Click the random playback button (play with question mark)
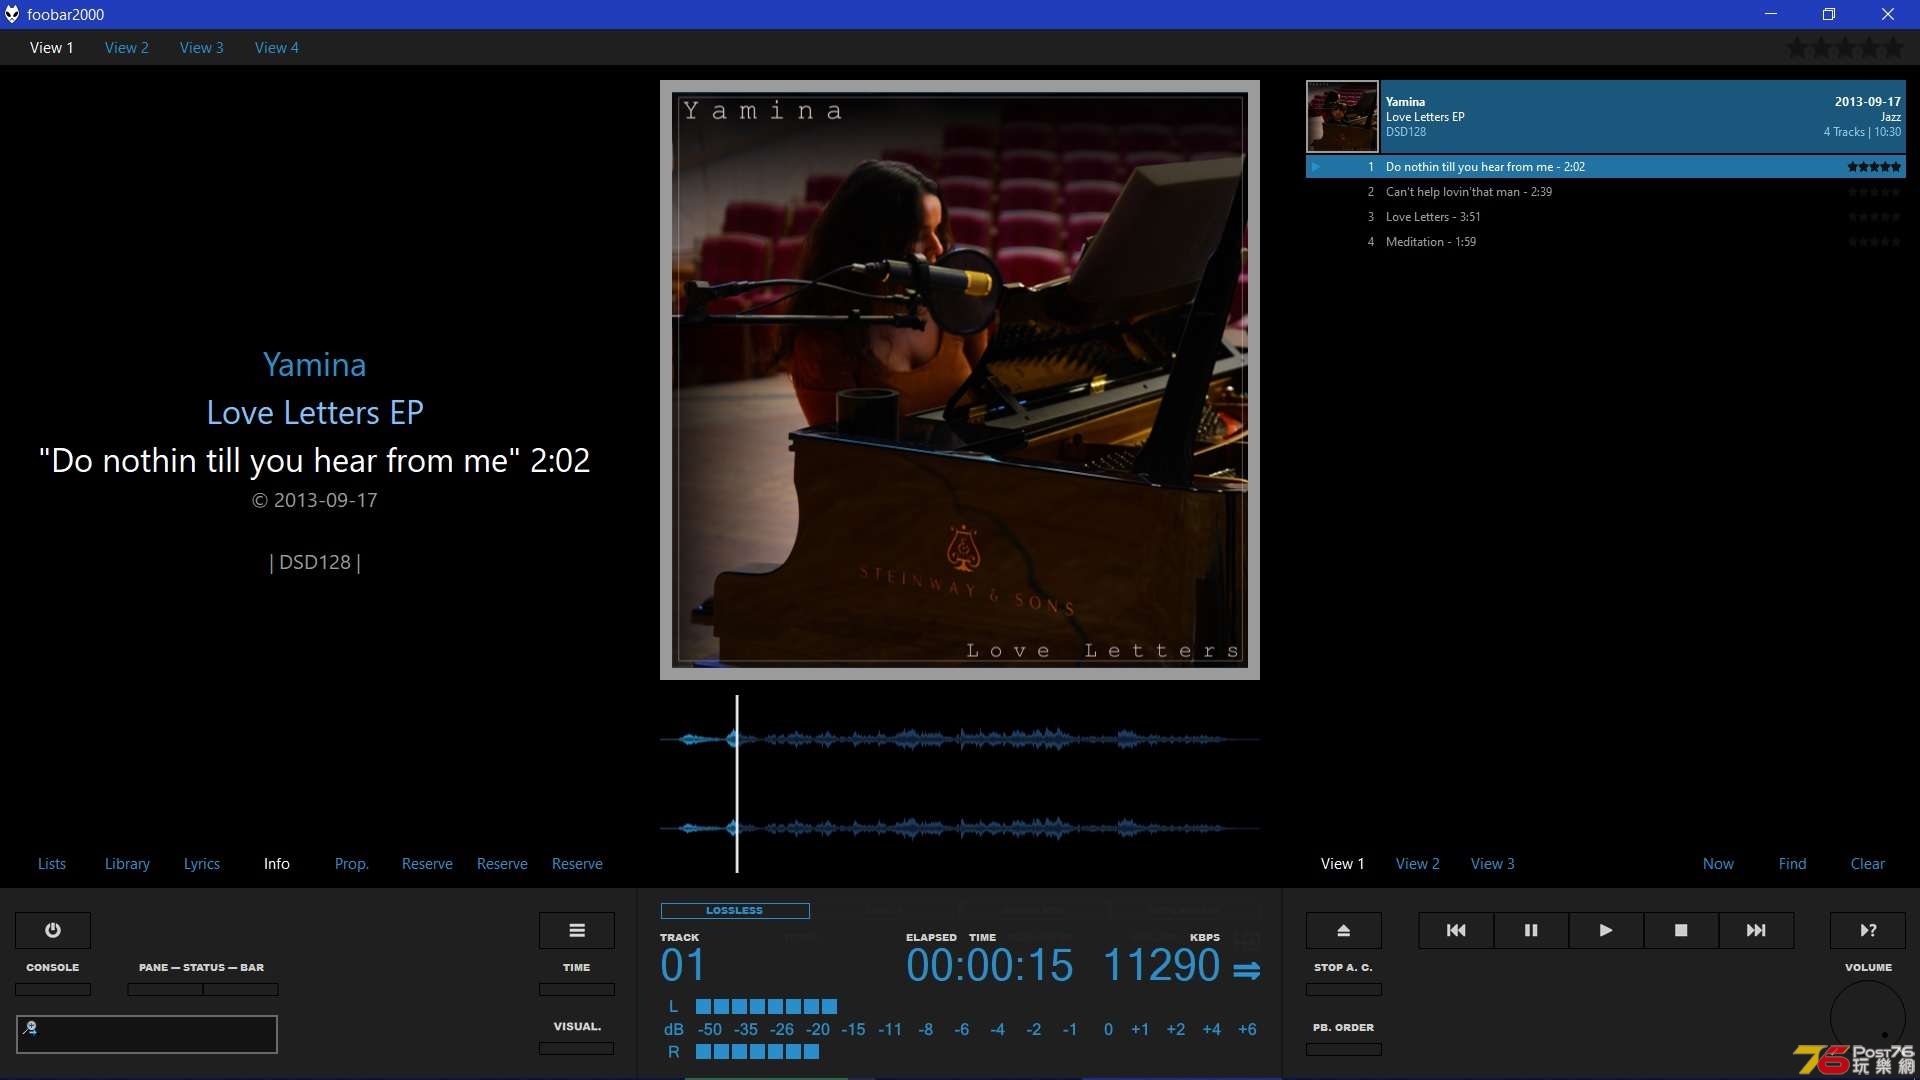Screen dimensions: 1920x1080 point(1868,930)
